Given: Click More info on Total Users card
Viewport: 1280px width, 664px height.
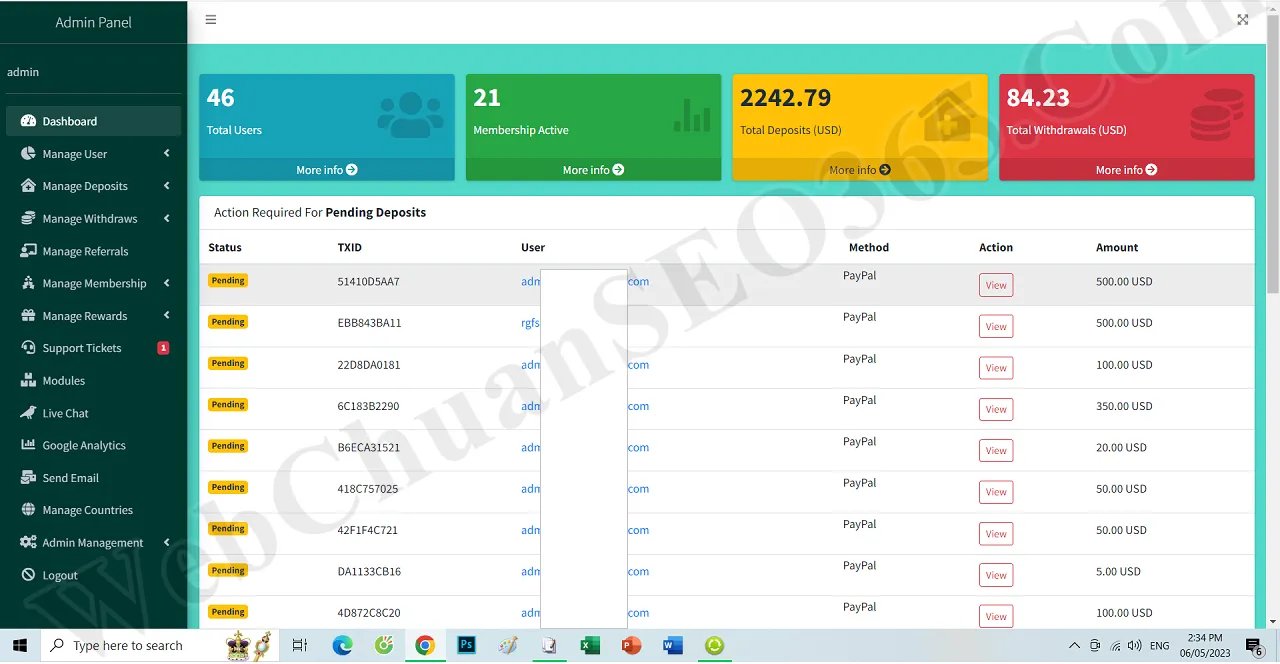Looking at the screenshot, I should pos(326,169).
